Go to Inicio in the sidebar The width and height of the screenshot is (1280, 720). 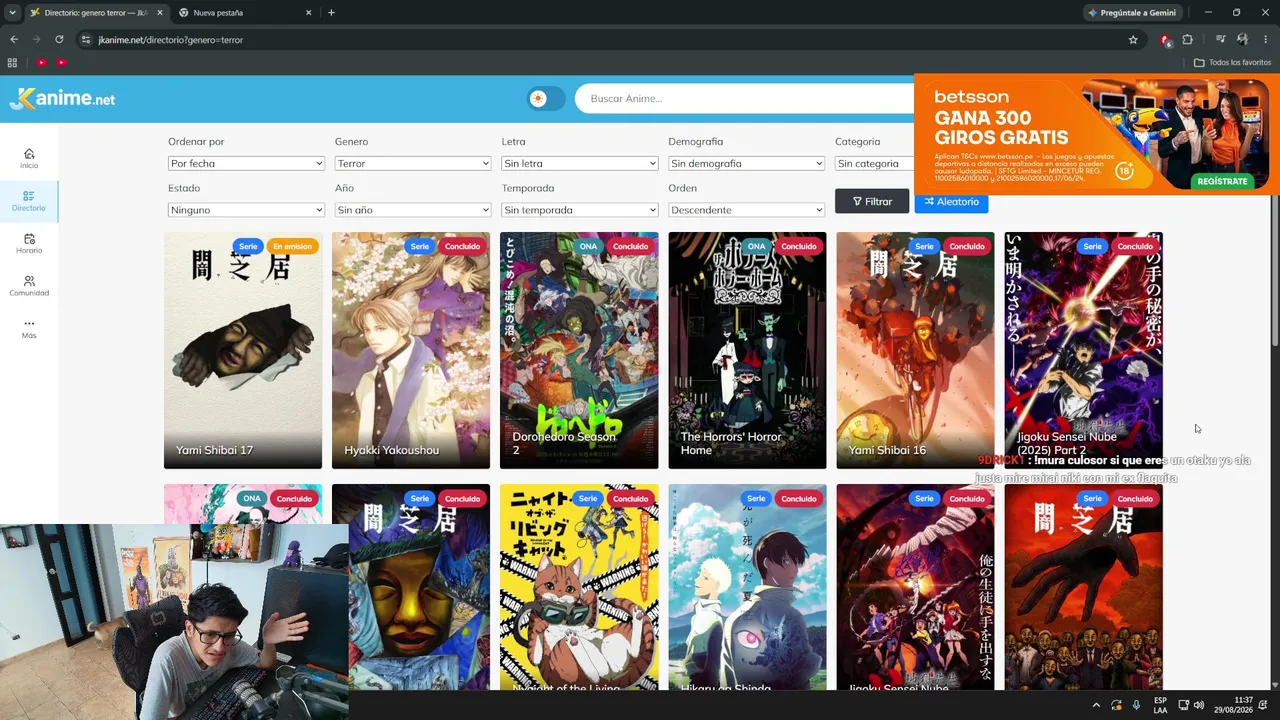(x=29, y=158)
